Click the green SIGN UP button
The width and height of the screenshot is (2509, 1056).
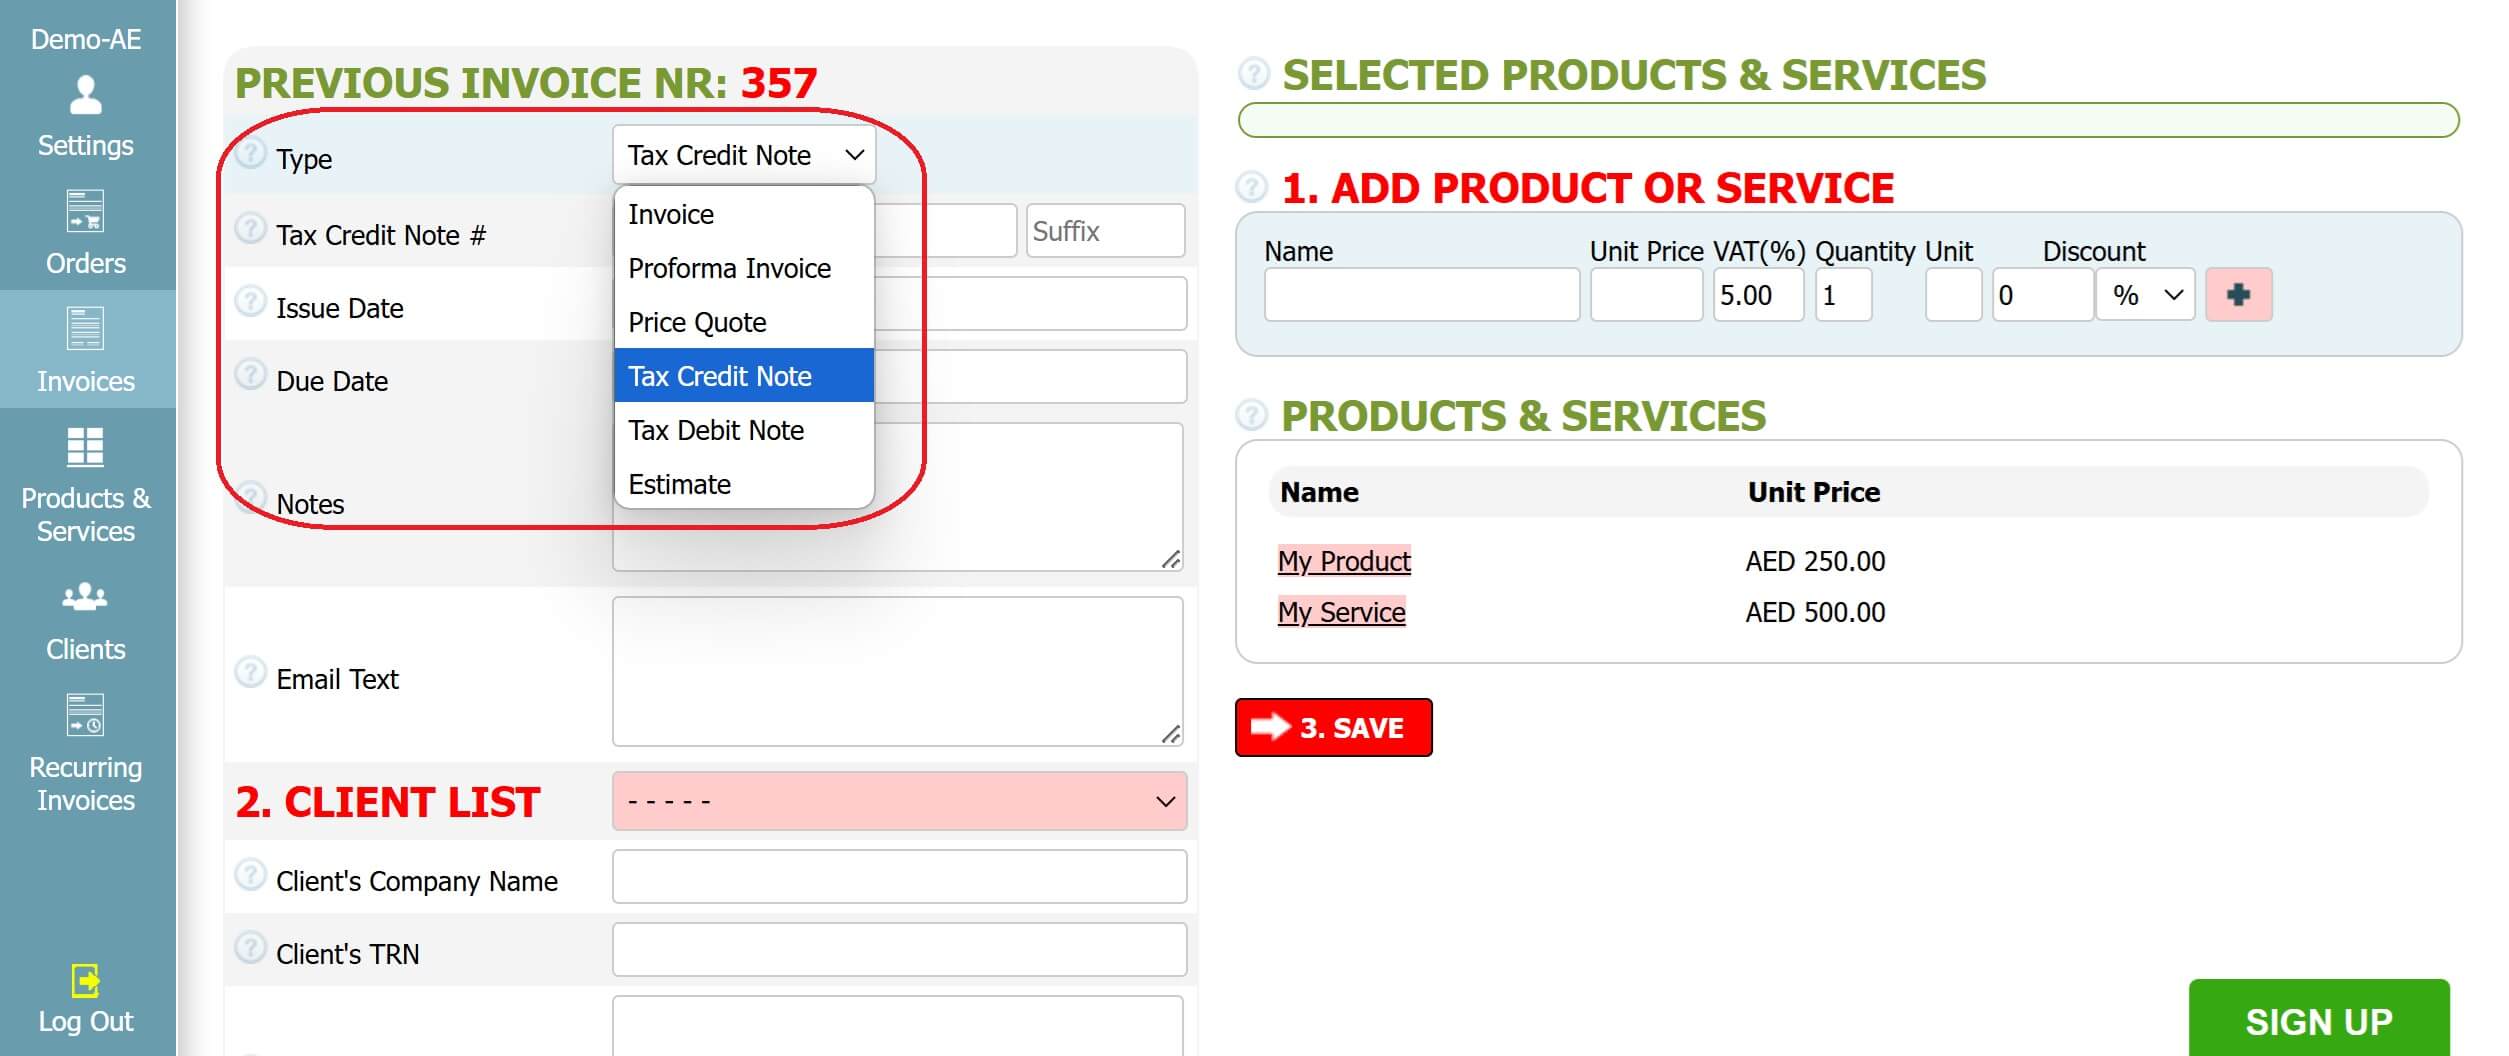pyautogui.click(x=2318, y=1020)
